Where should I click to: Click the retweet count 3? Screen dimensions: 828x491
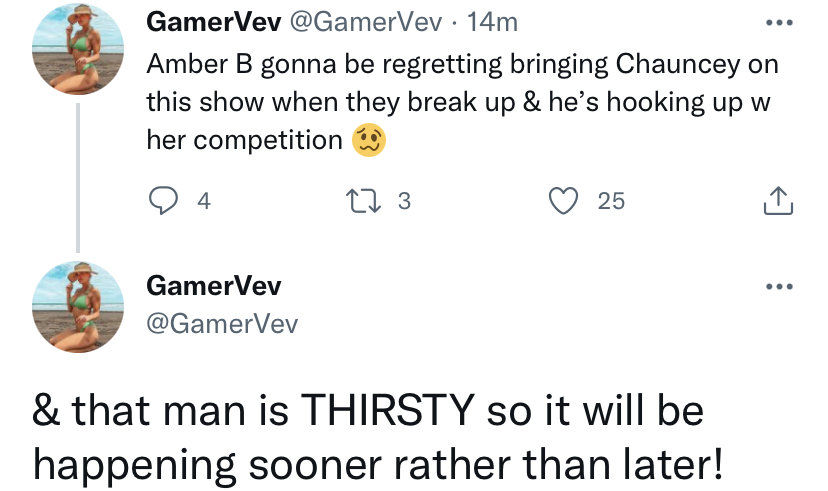point(404,201)
